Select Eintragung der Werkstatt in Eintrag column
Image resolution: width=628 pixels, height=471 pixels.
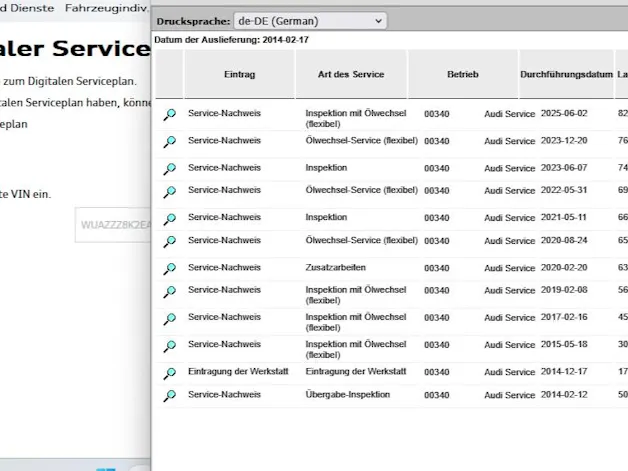pyautogui.click(x=238, y=371)
